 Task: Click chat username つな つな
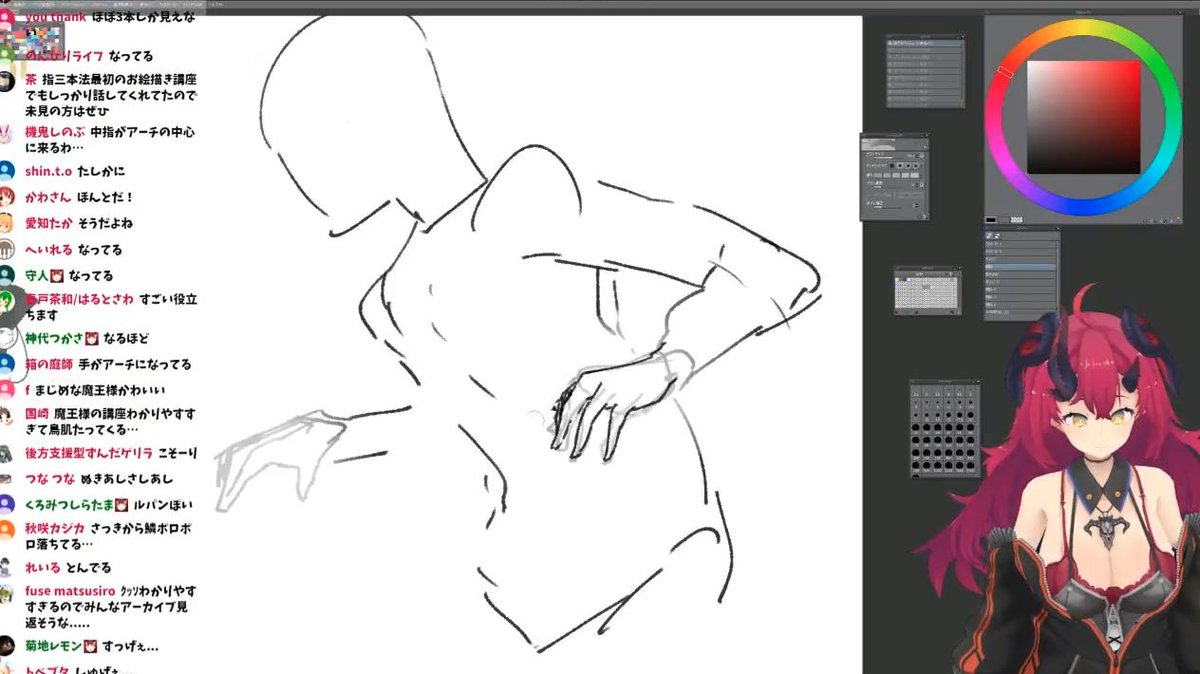click(x=50, y=479)
